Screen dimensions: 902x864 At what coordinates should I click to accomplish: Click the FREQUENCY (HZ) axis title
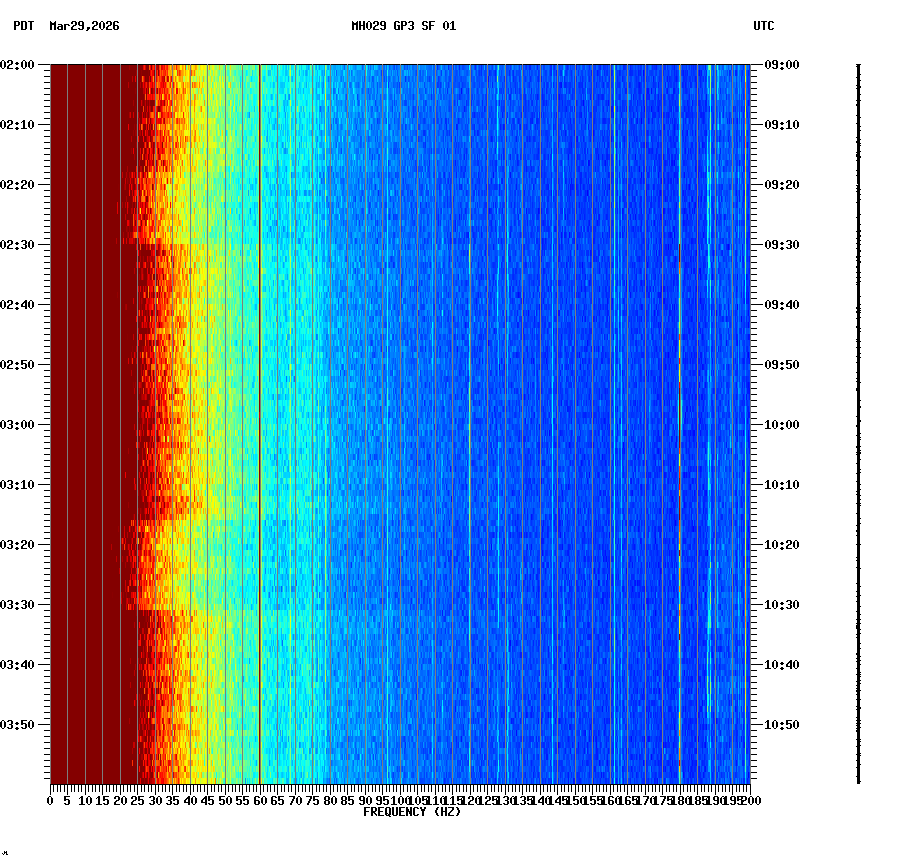click(412, 812)
